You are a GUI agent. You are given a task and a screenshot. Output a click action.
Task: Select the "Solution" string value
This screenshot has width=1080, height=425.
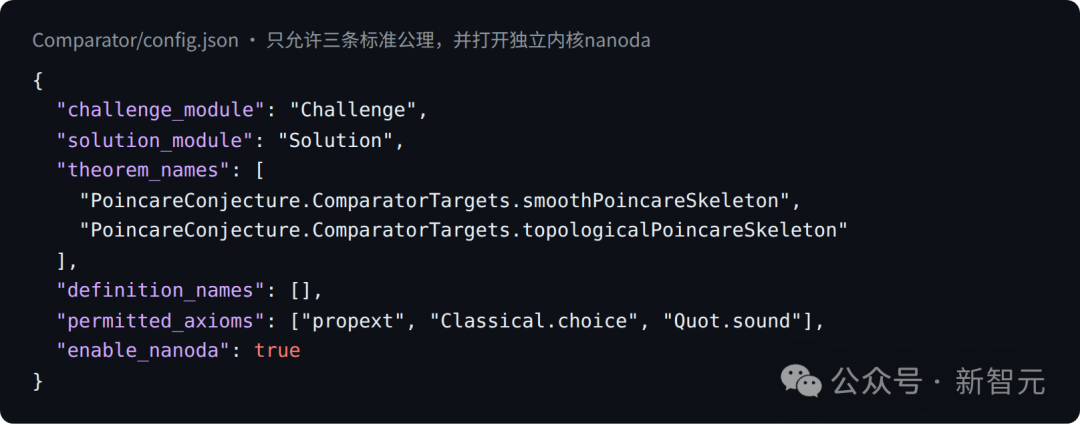(335, 141)
